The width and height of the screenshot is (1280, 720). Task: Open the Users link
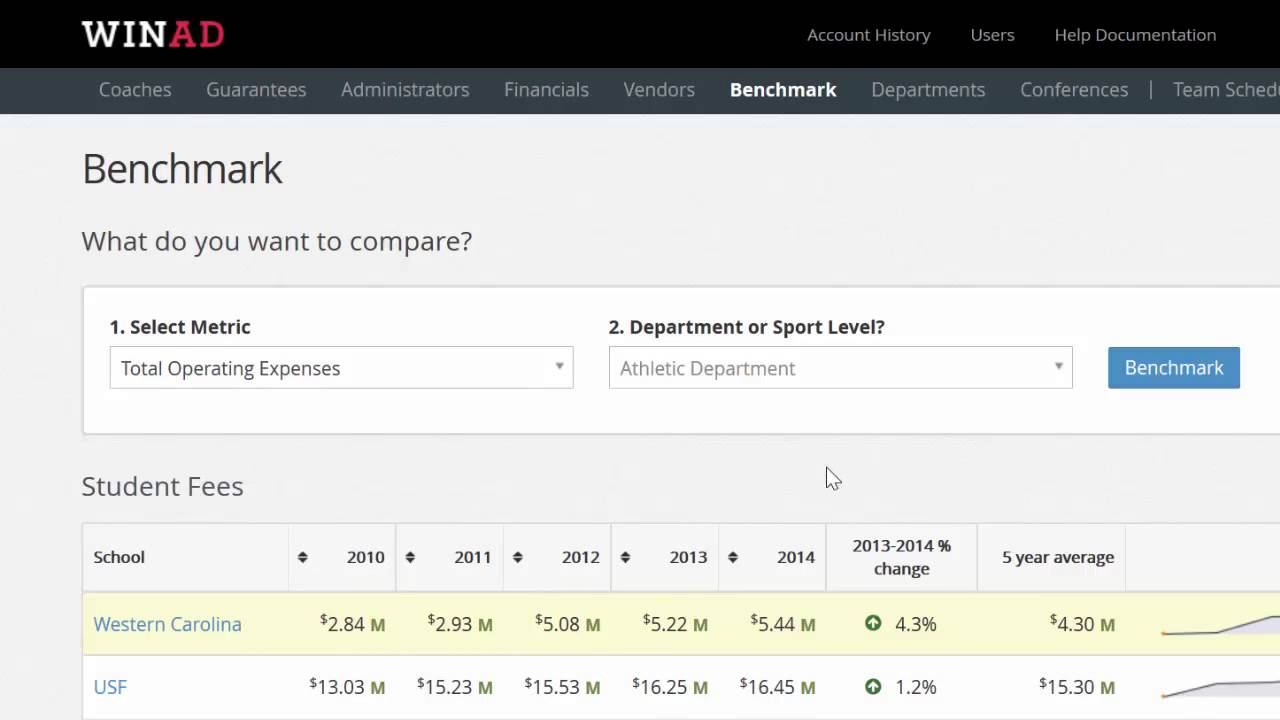pyautogui.click(x=992, y=35)
